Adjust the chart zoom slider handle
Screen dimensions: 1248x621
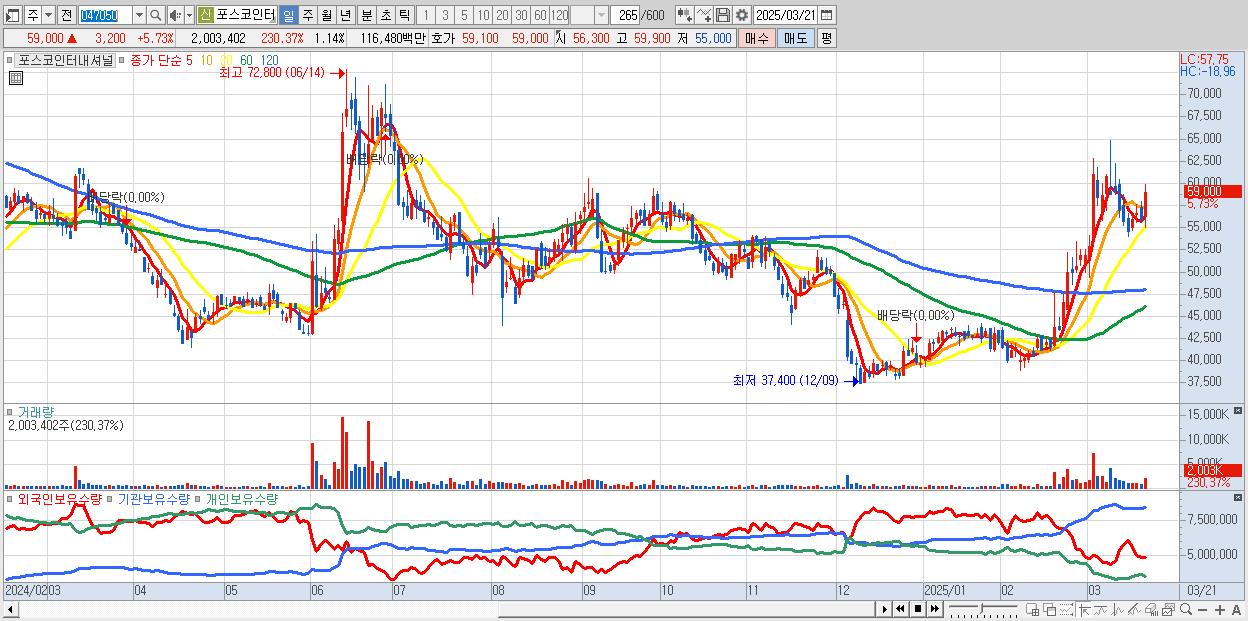981,609
